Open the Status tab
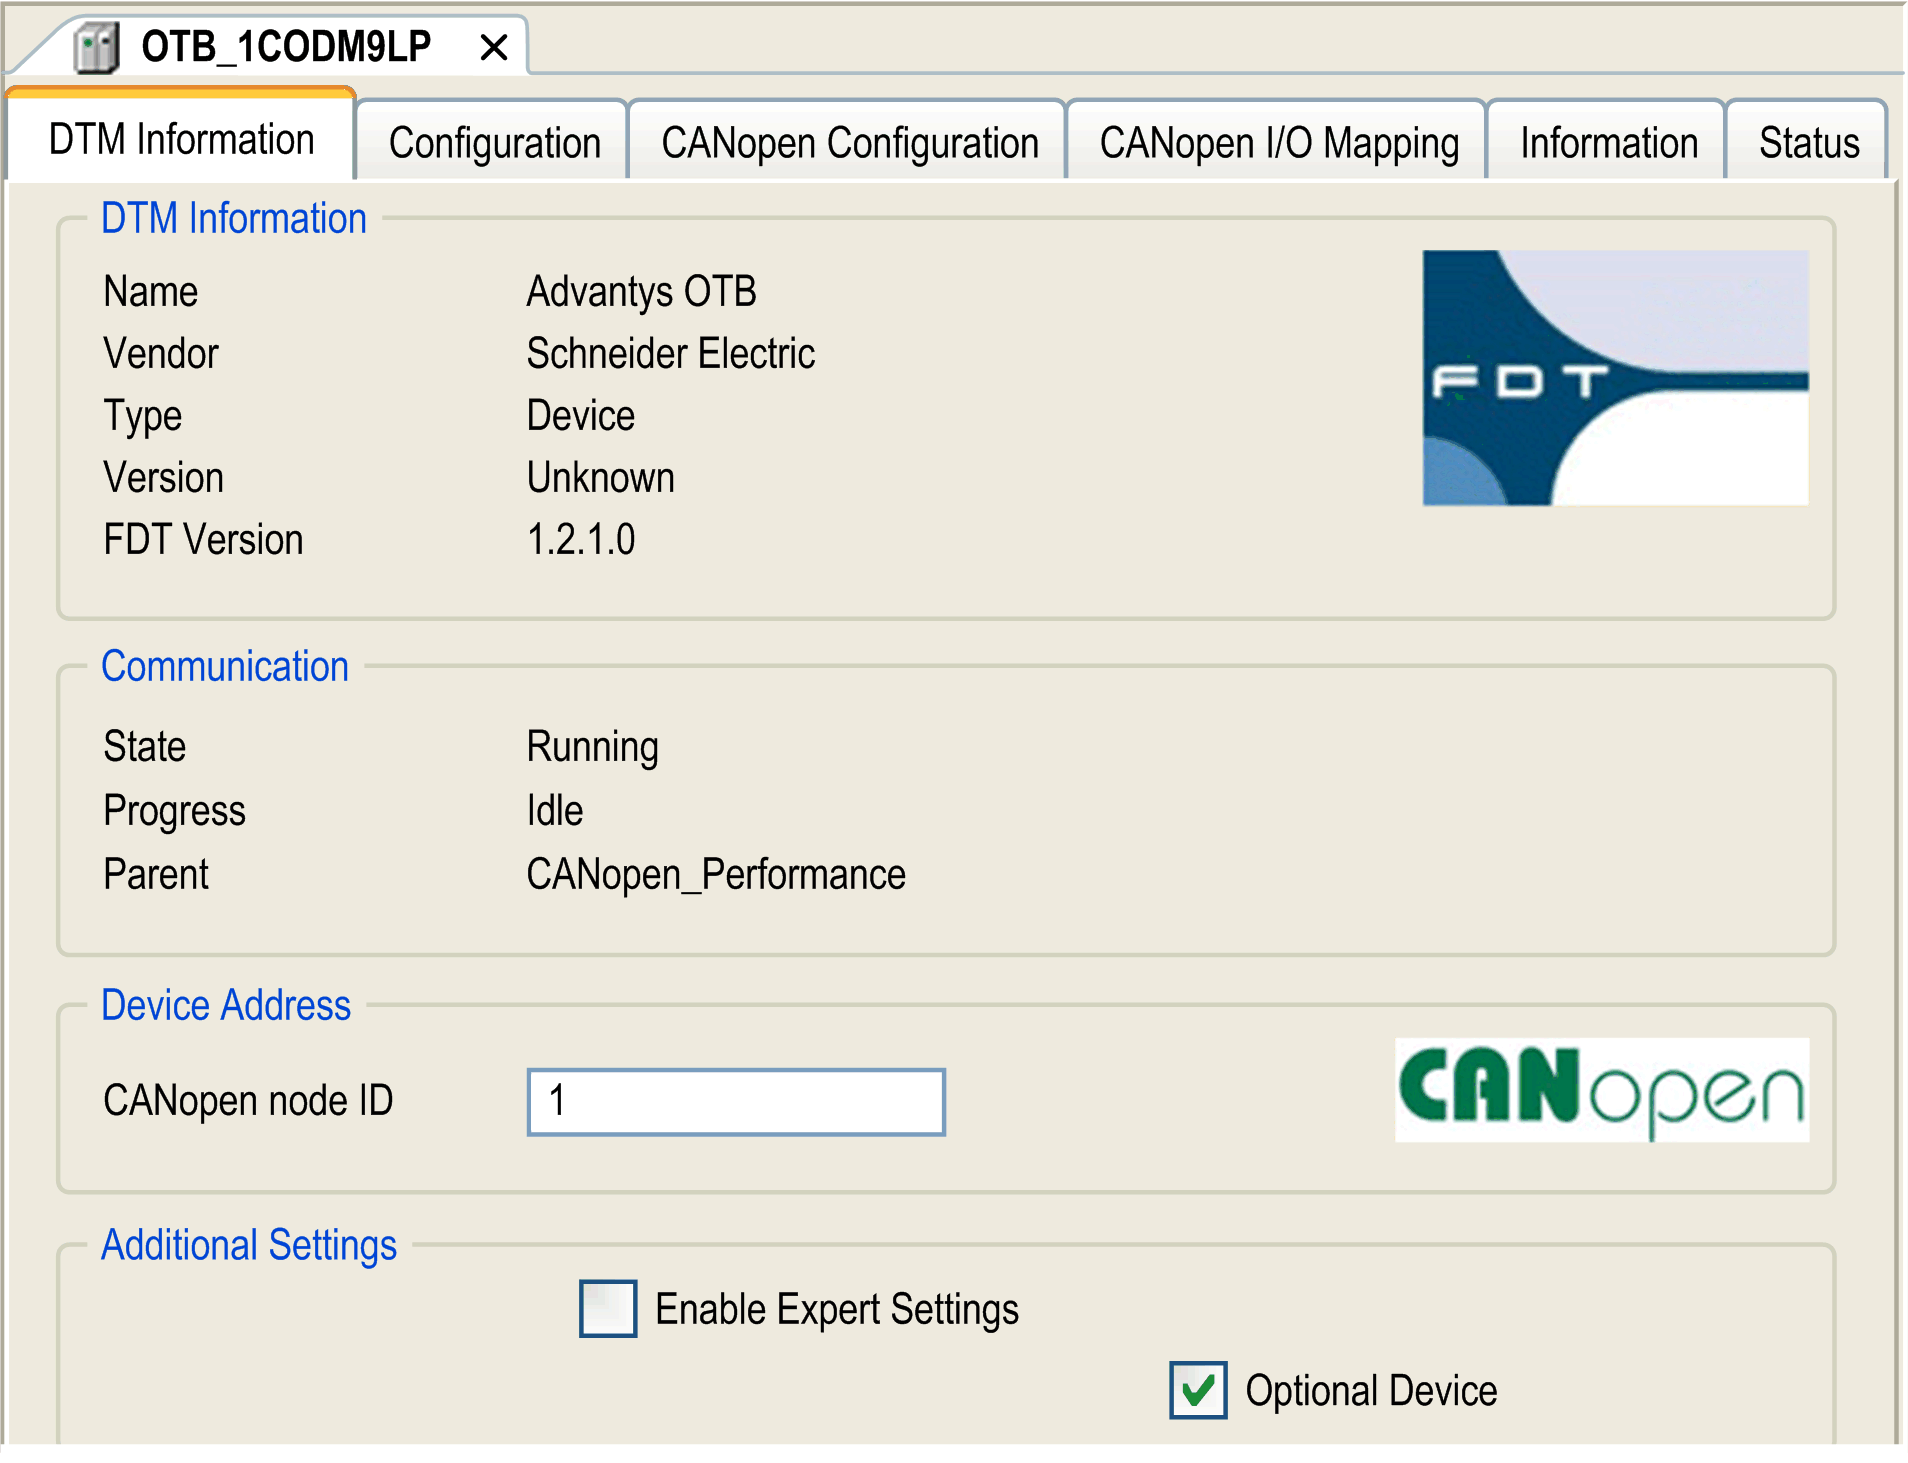This screenshot has width=1908, height=1463. 1808,142
